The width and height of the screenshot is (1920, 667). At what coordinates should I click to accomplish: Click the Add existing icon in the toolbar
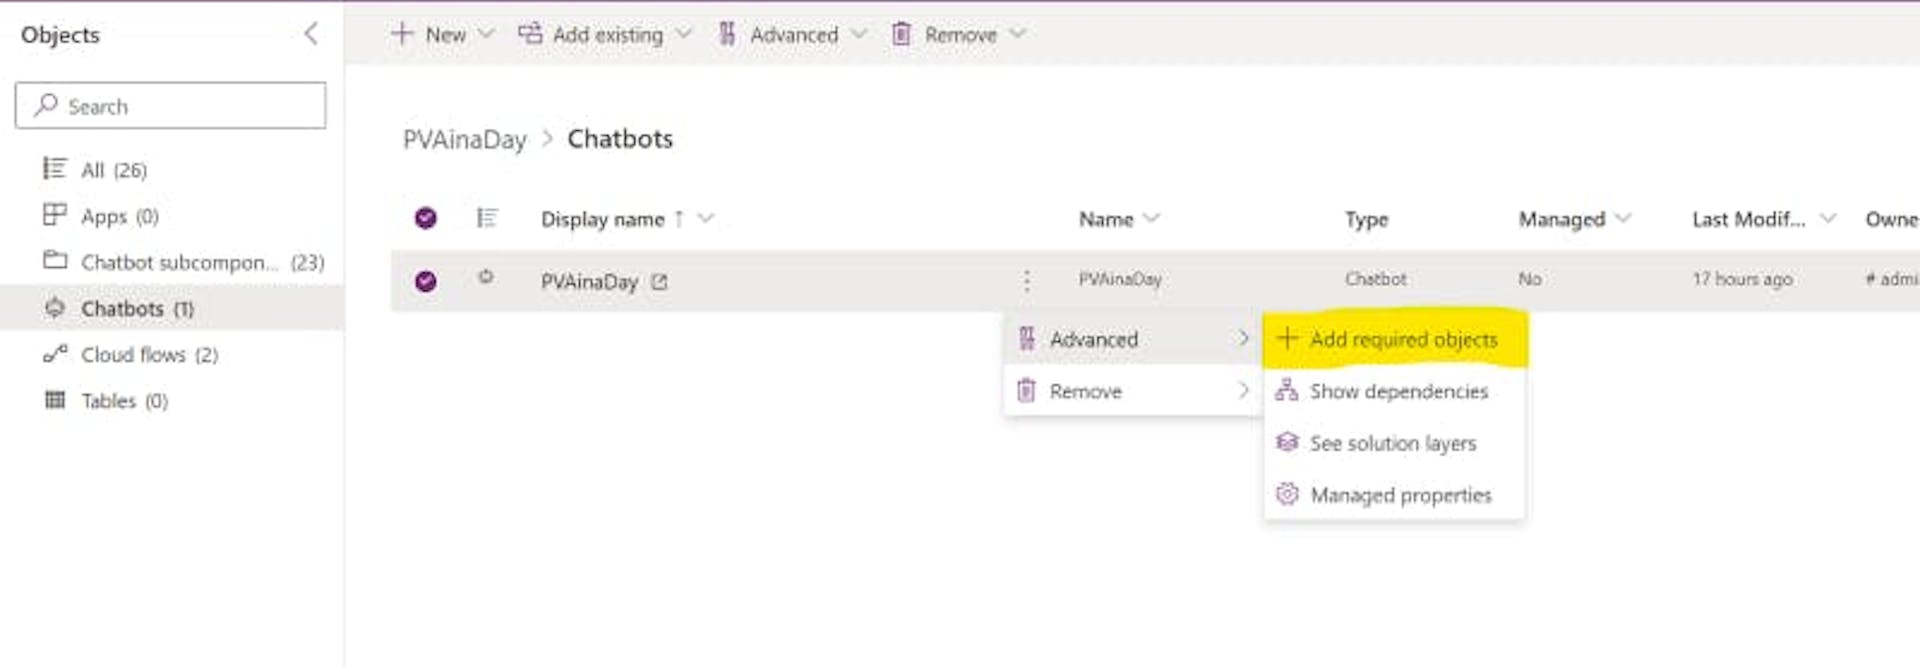tap(530, 34)
